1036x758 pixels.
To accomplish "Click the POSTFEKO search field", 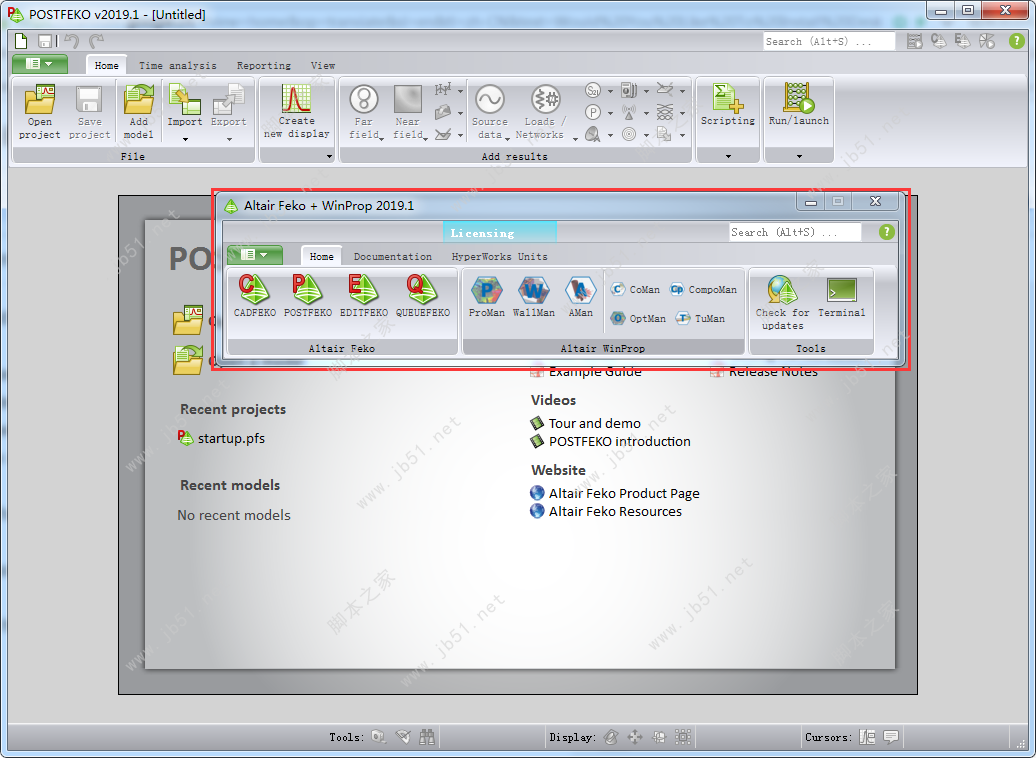I will coord(829,41).
